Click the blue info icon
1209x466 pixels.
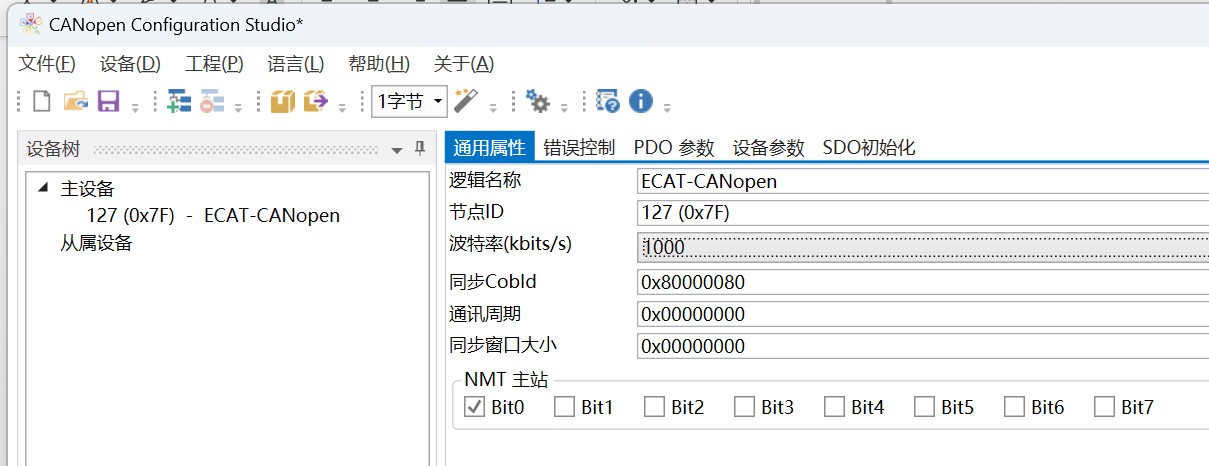640,101
